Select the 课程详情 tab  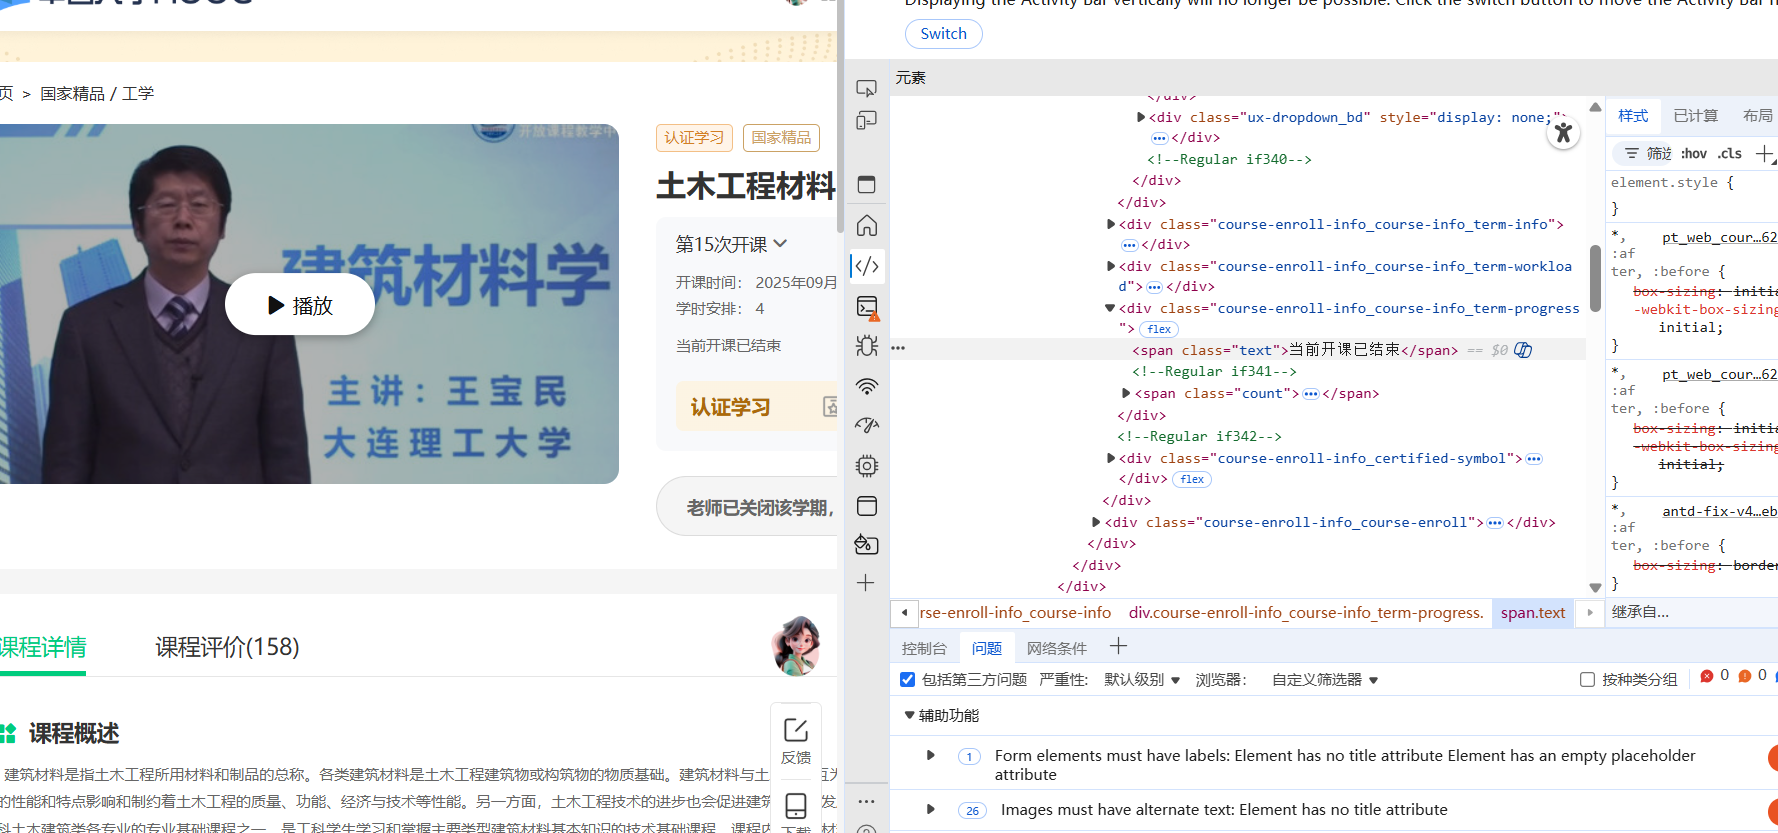42,647
